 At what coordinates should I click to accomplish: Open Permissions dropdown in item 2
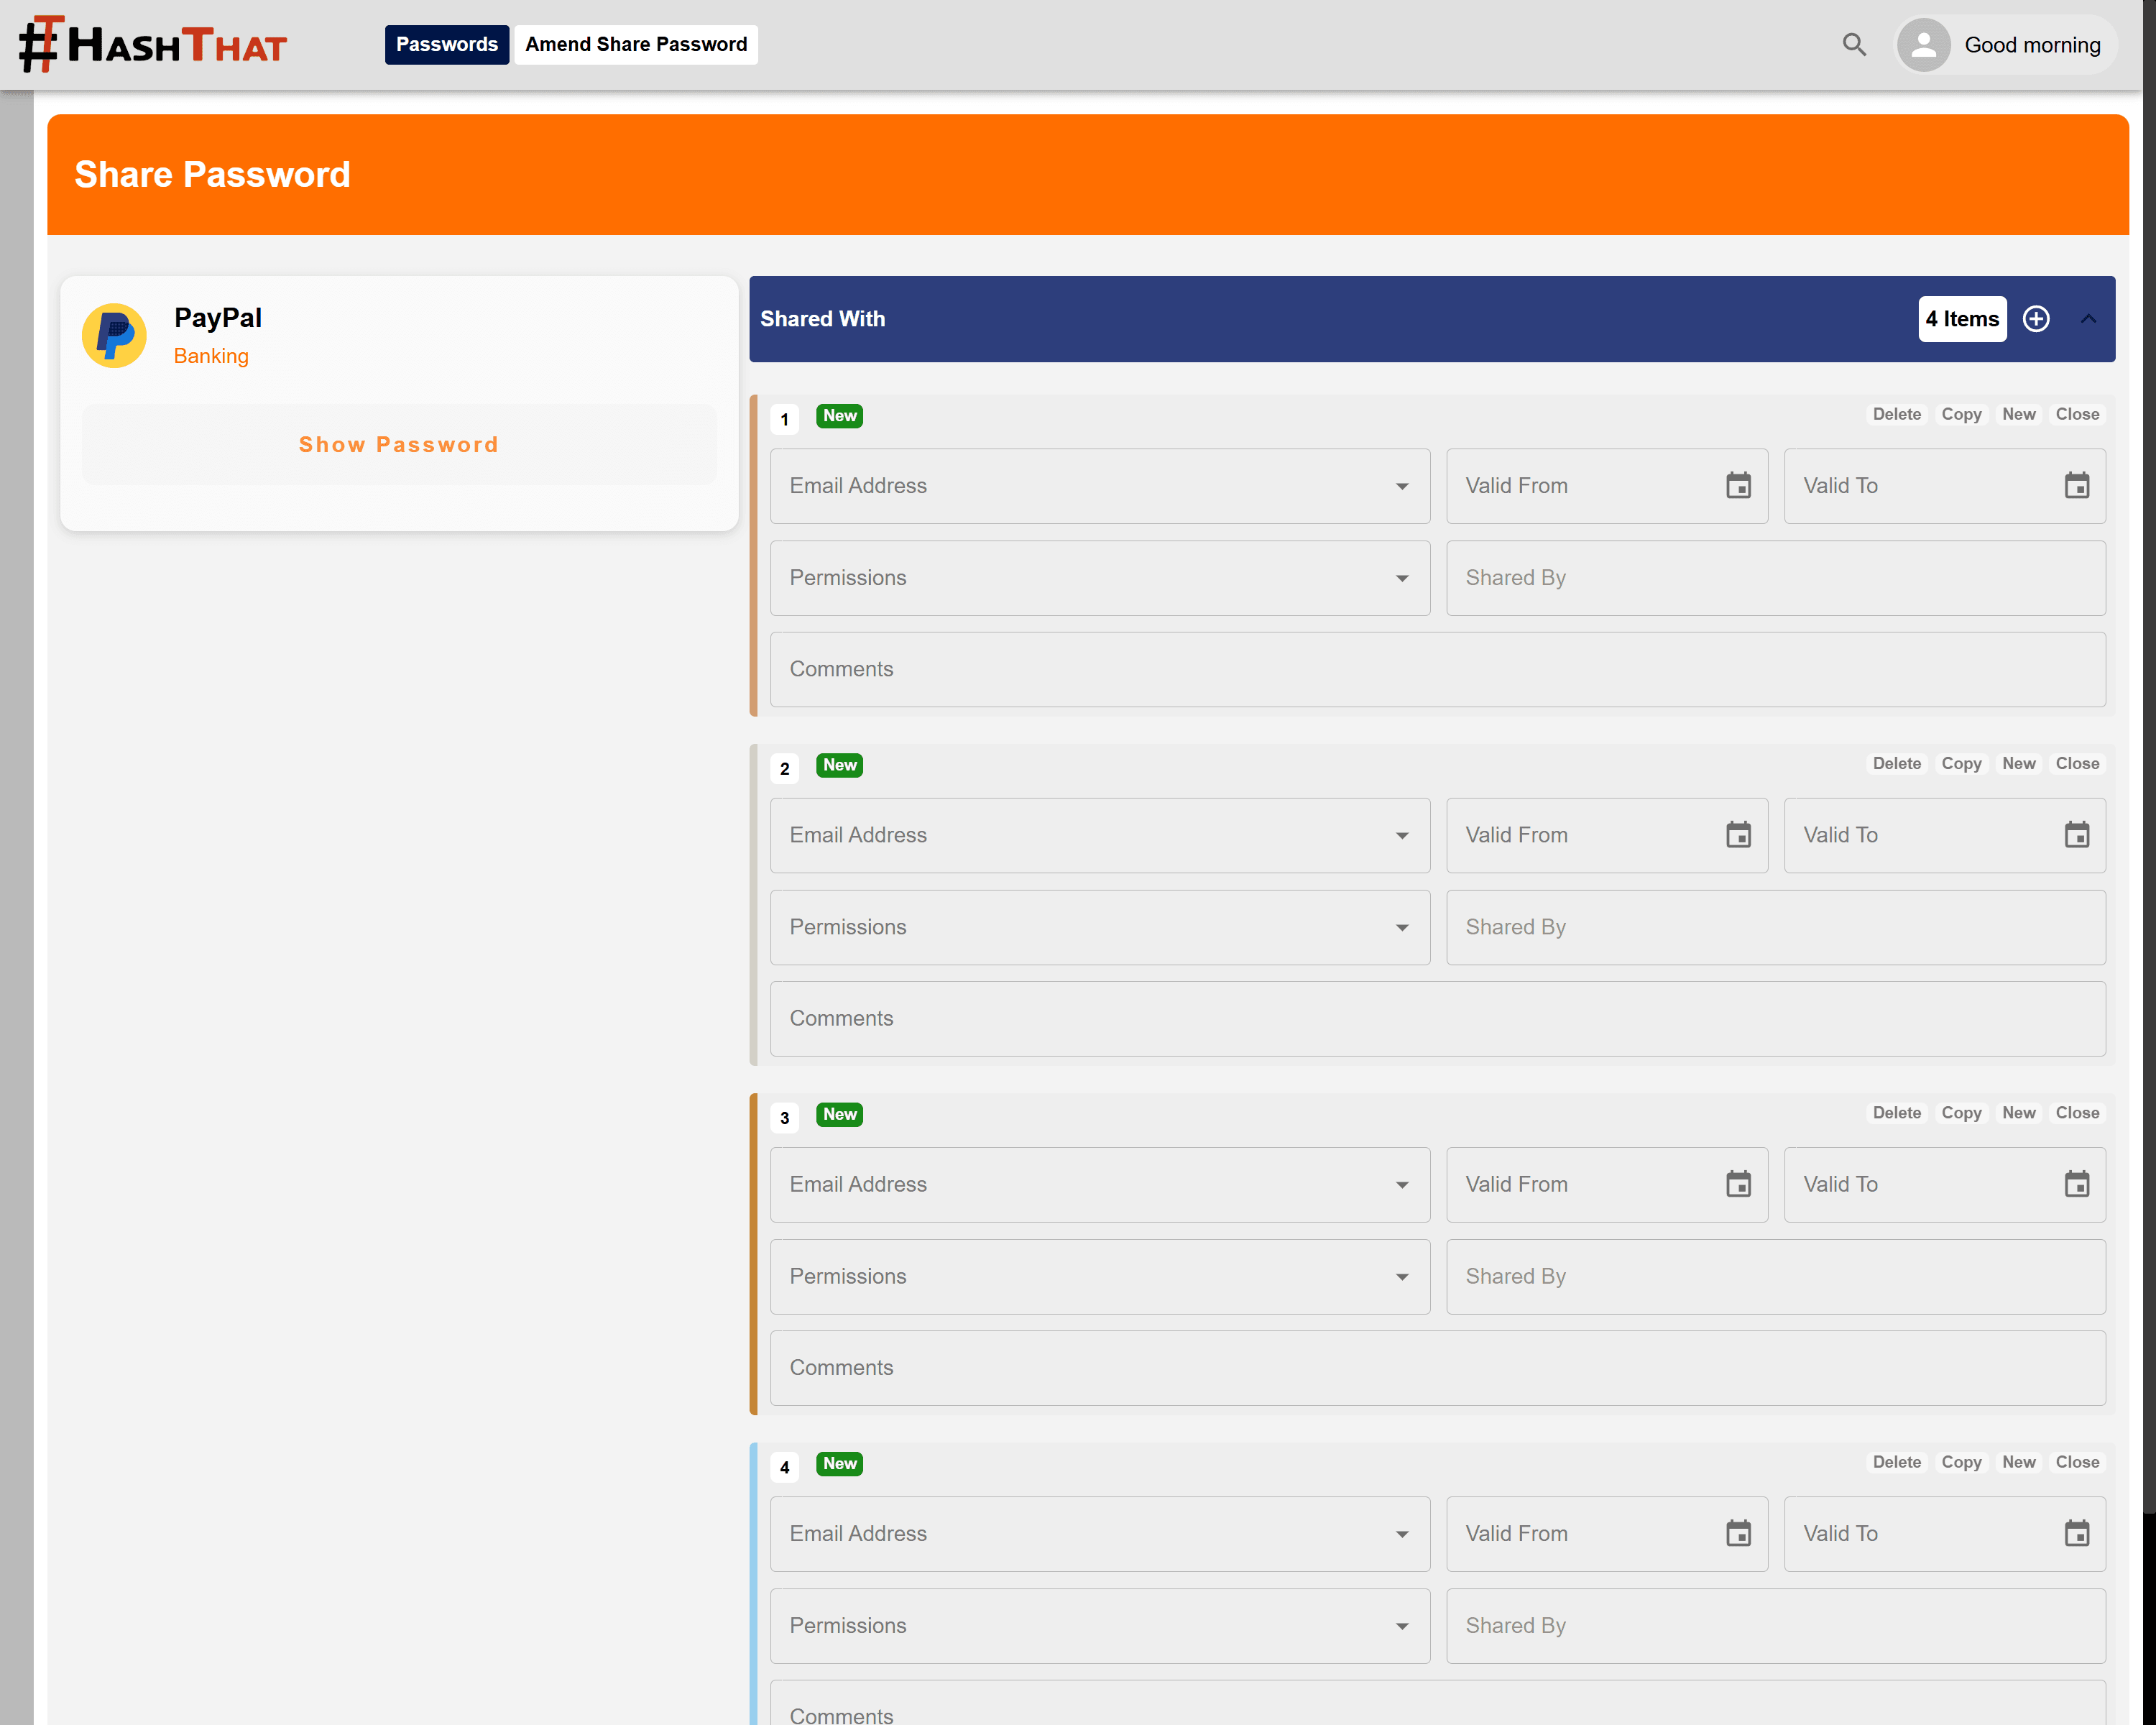click(x=1401, y=928)
